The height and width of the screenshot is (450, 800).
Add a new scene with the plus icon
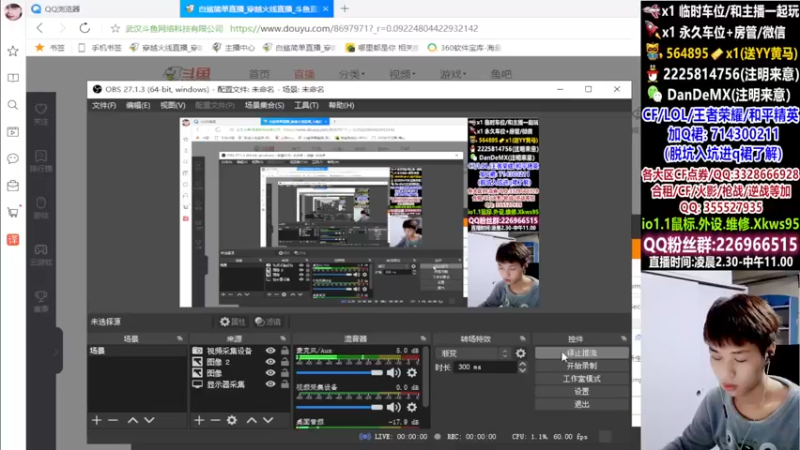(96, 420)
